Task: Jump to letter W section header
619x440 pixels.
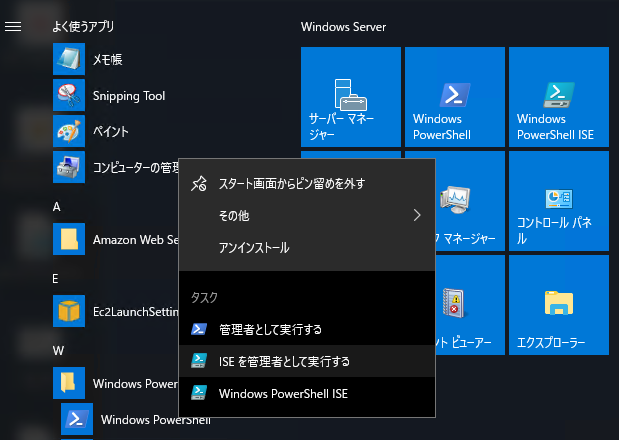Action: 58,350
